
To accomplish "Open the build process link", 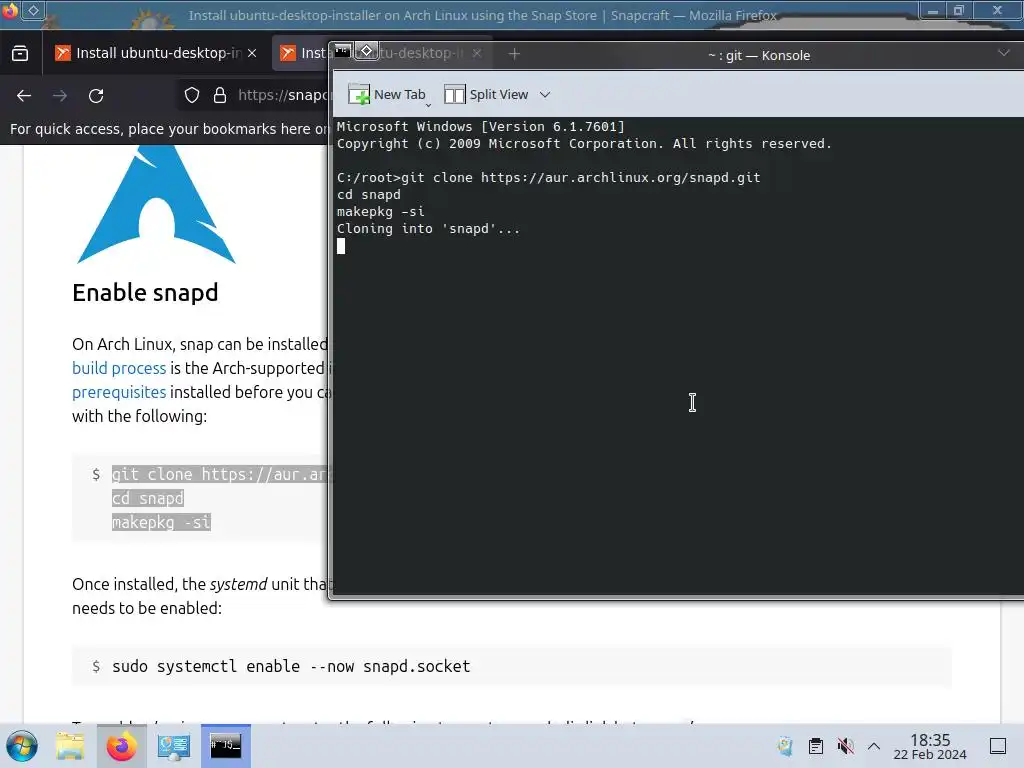I will (119, 368).
